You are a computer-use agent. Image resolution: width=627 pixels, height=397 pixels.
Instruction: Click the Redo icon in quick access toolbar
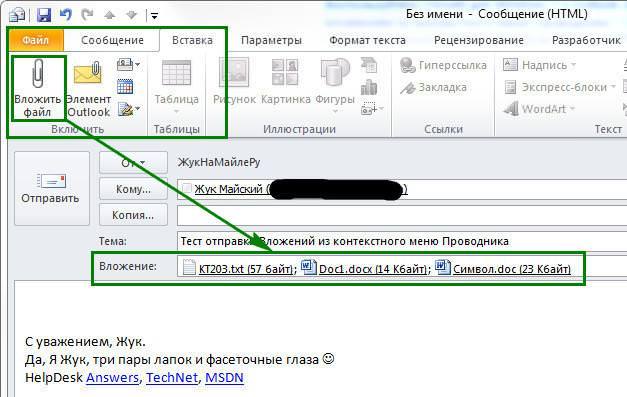click(87, 15)
